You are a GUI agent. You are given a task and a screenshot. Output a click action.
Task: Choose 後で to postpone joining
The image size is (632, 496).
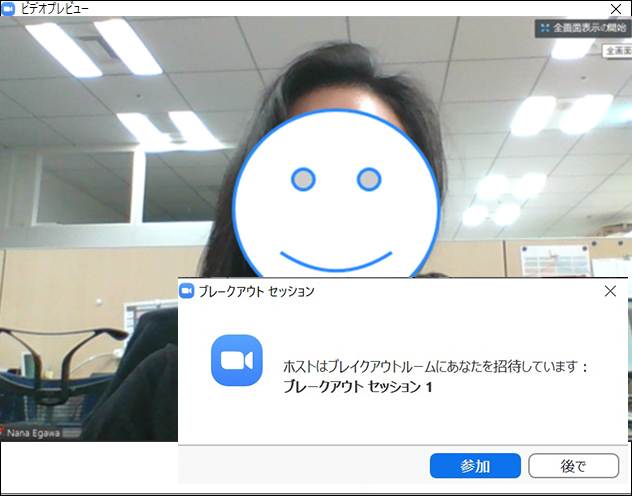[573, 466]
